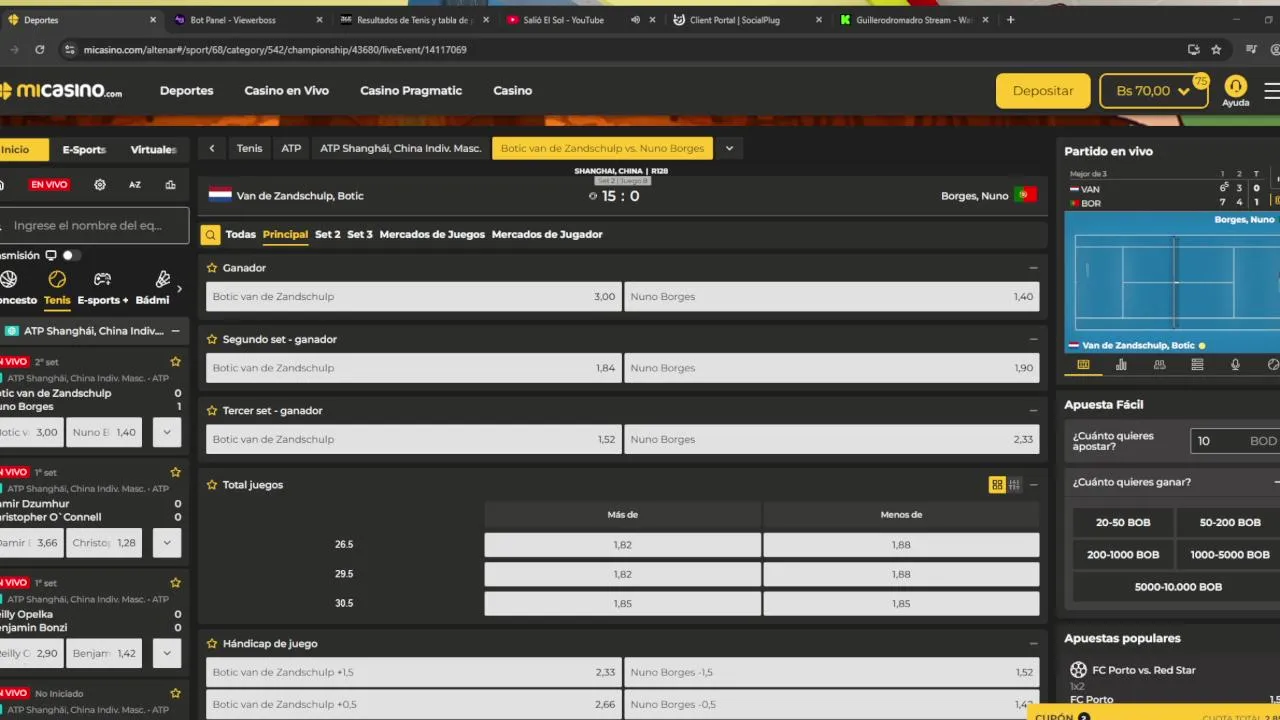Select the E-Sports sidebar tab

pos(84,150)
